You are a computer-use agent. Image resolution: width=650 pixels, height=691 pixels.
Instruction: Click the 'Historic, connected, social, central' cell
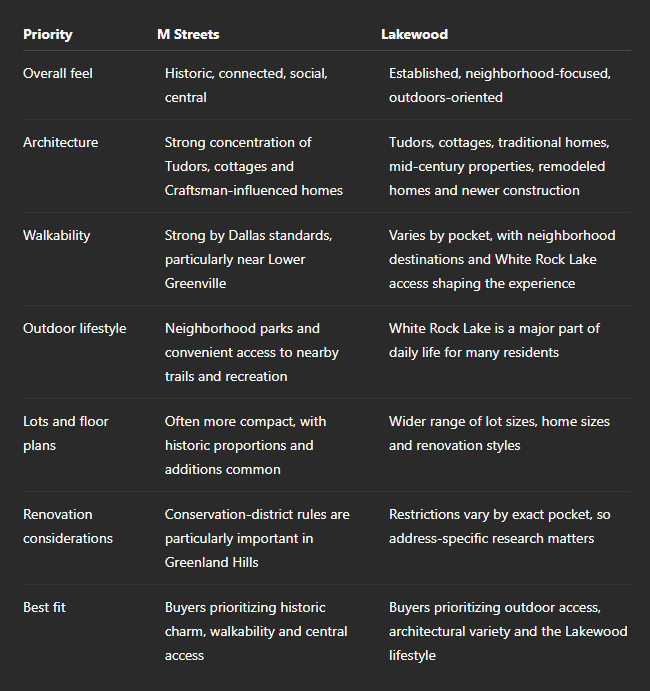click(x=246, y=85)
